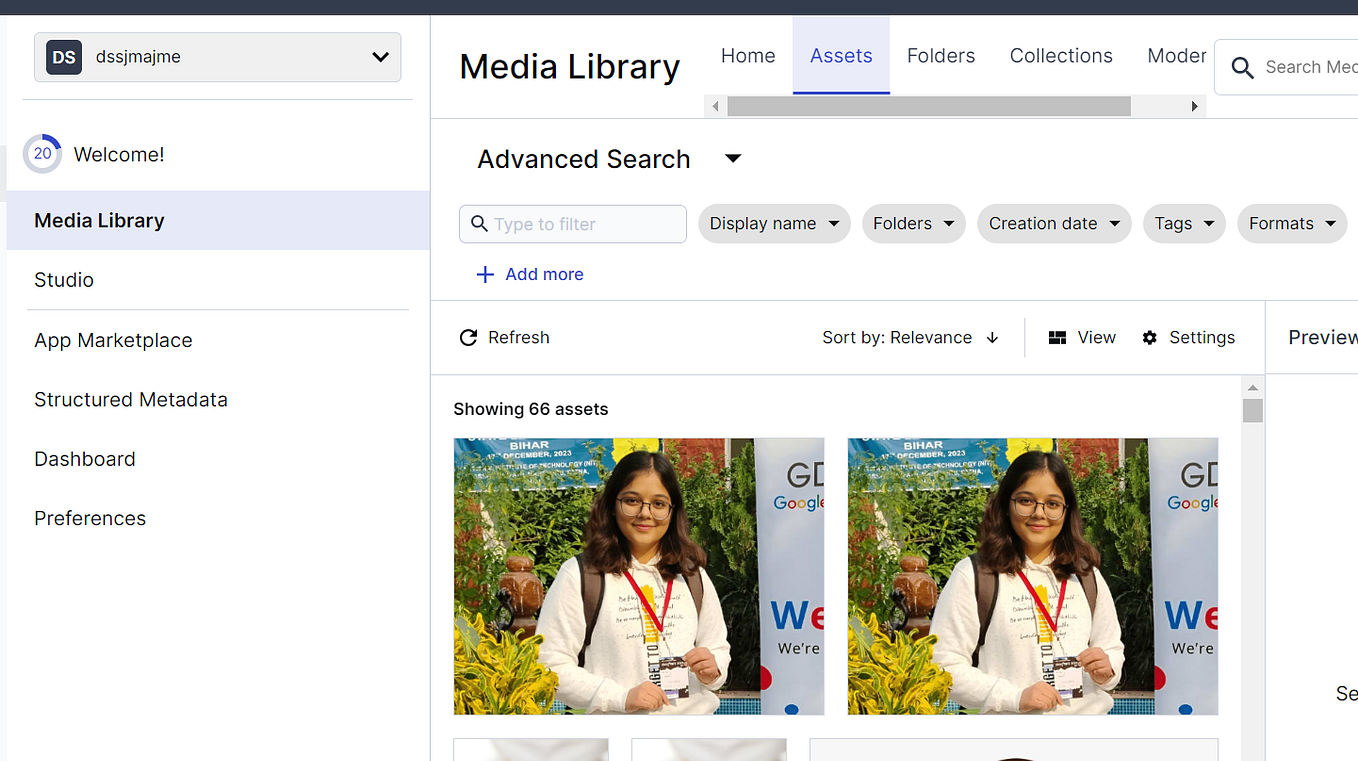This screenshot has height=761, width=1358.
Task: Click the DS account avatar badge
Action: coord(63,57)
